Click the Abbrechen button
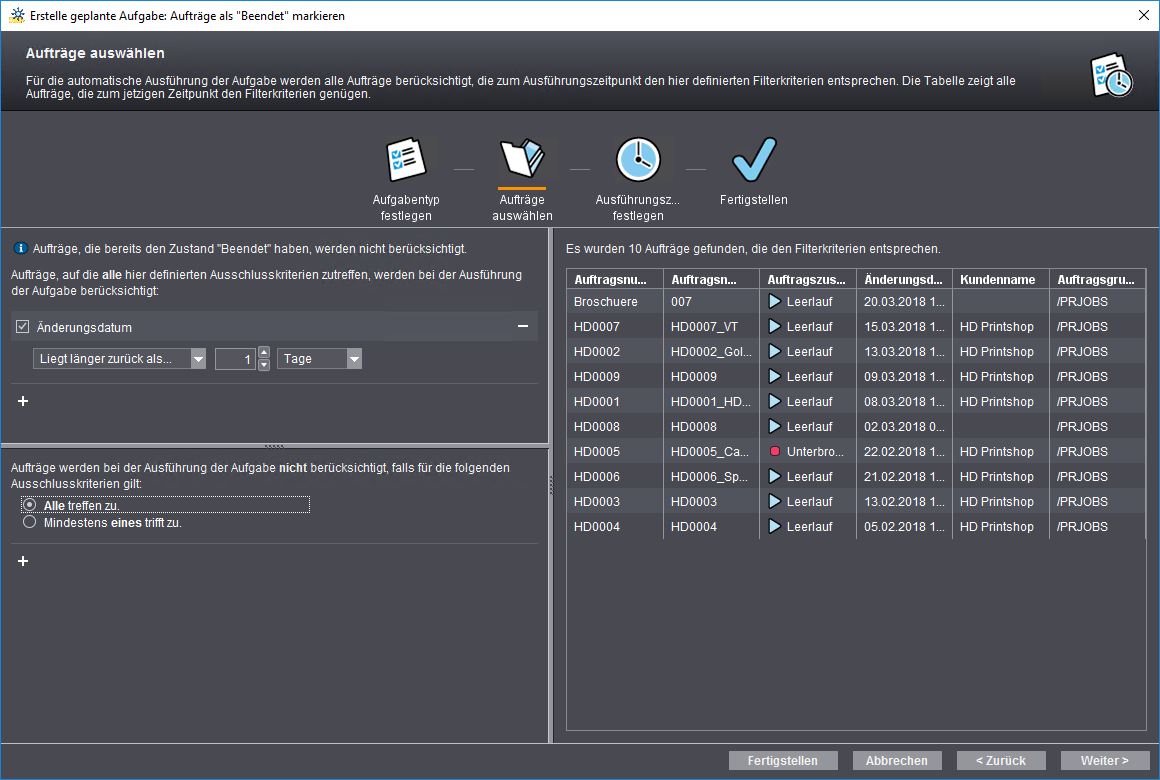 (x=897, y=761)
